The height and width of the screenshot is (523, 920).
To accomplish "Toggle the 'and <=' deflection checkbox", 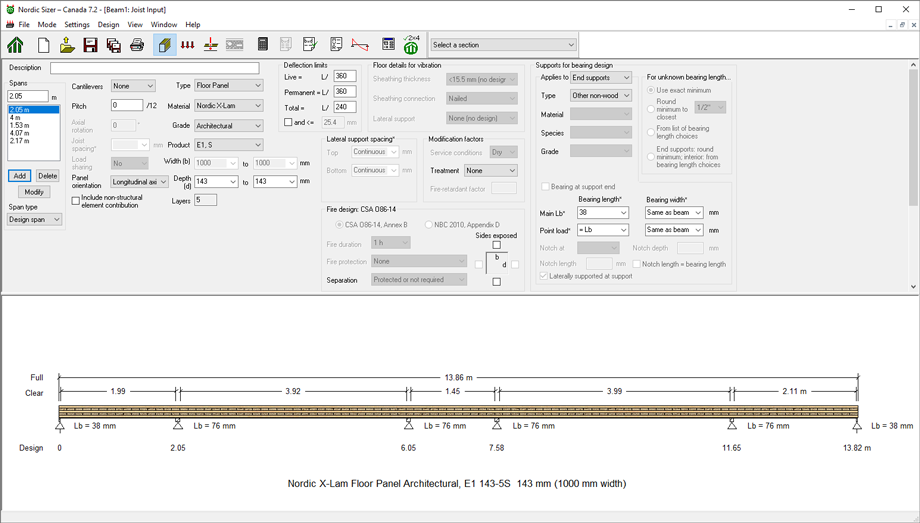I will pyautogui.click(x=288, y=122).
